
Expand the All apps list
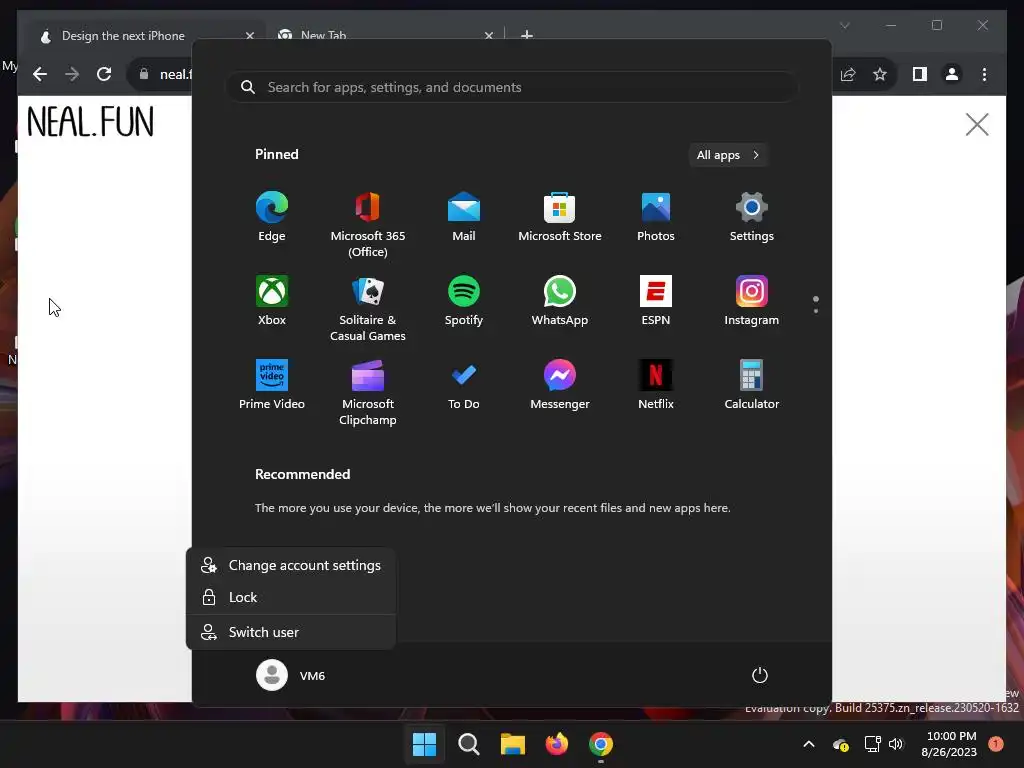pyautogui.click(x=728, y=155)
